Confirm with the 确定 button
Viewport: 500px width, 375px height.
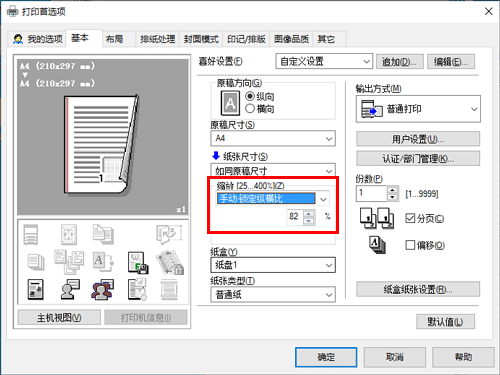pyautogui.click(x=326, y=357)
